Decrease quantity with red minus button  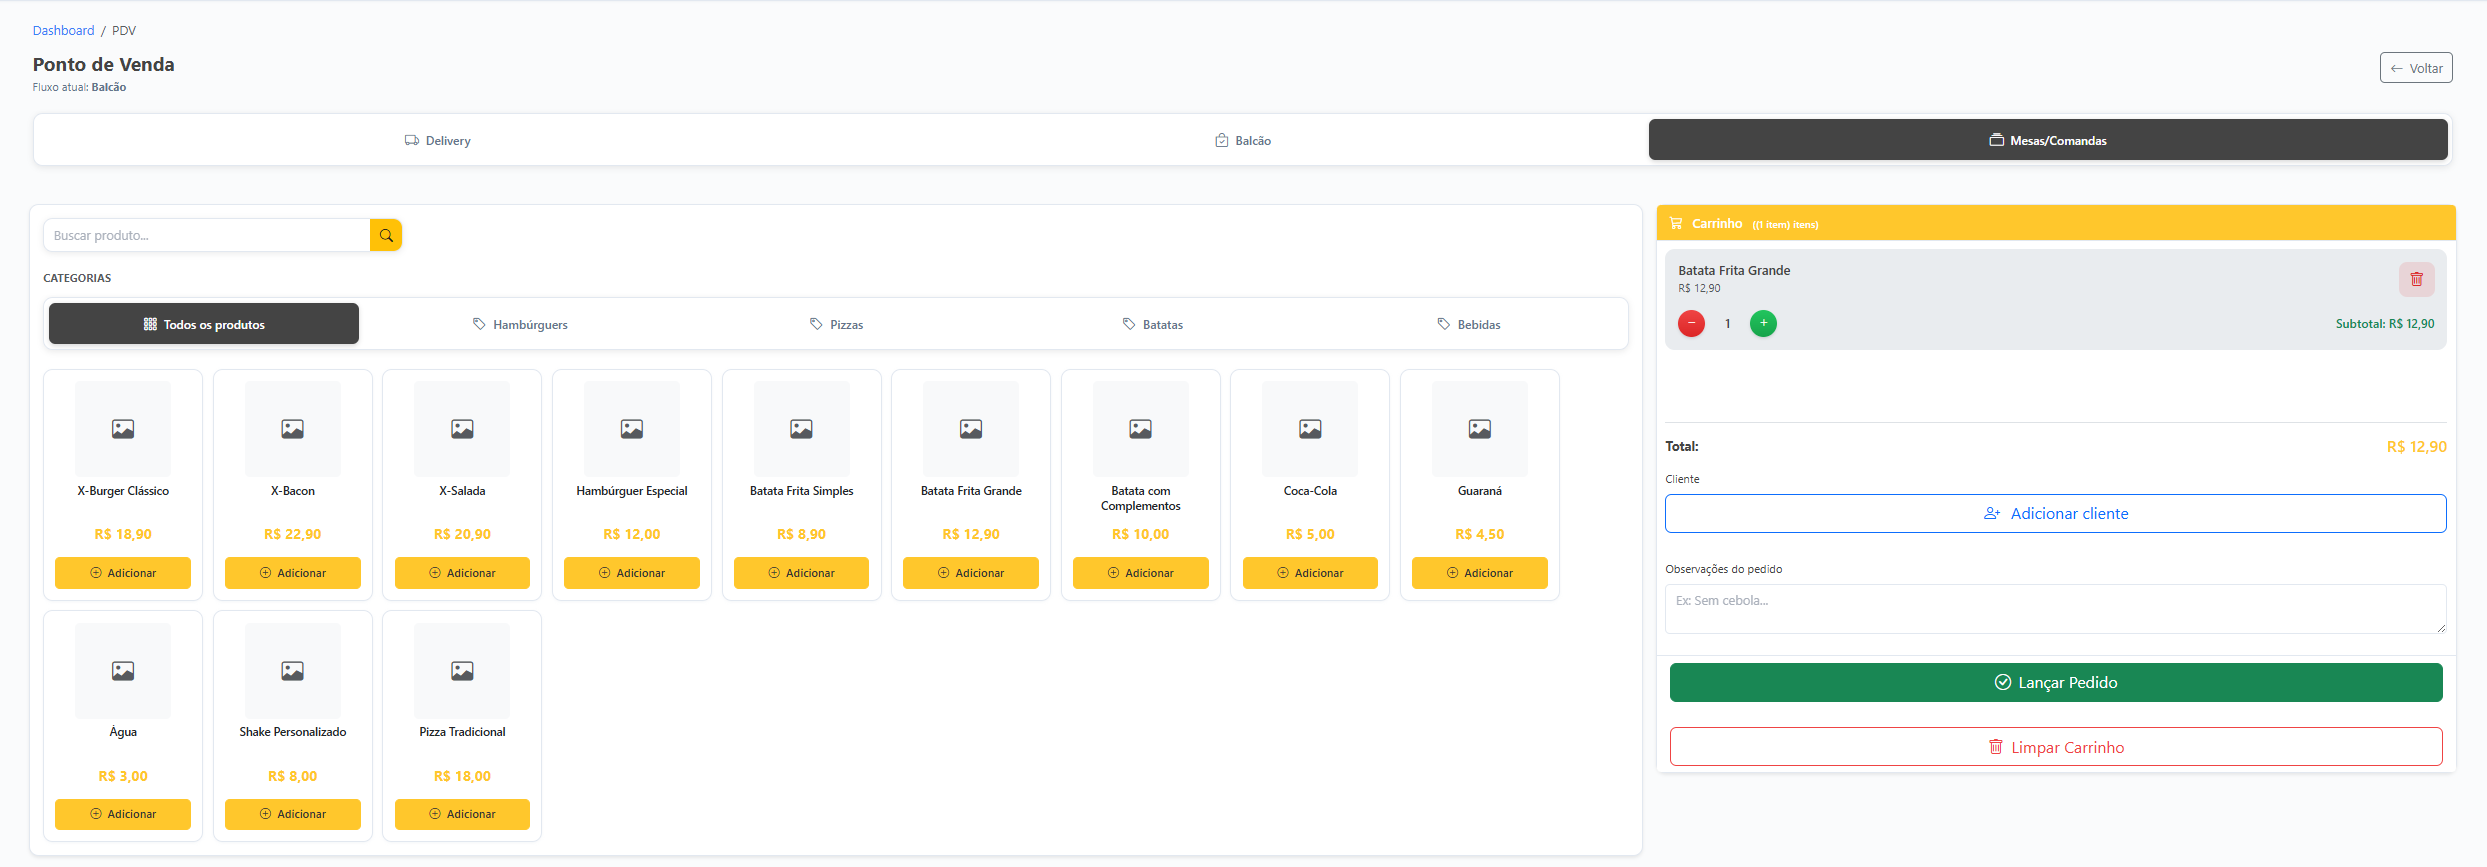[1691, 323]
